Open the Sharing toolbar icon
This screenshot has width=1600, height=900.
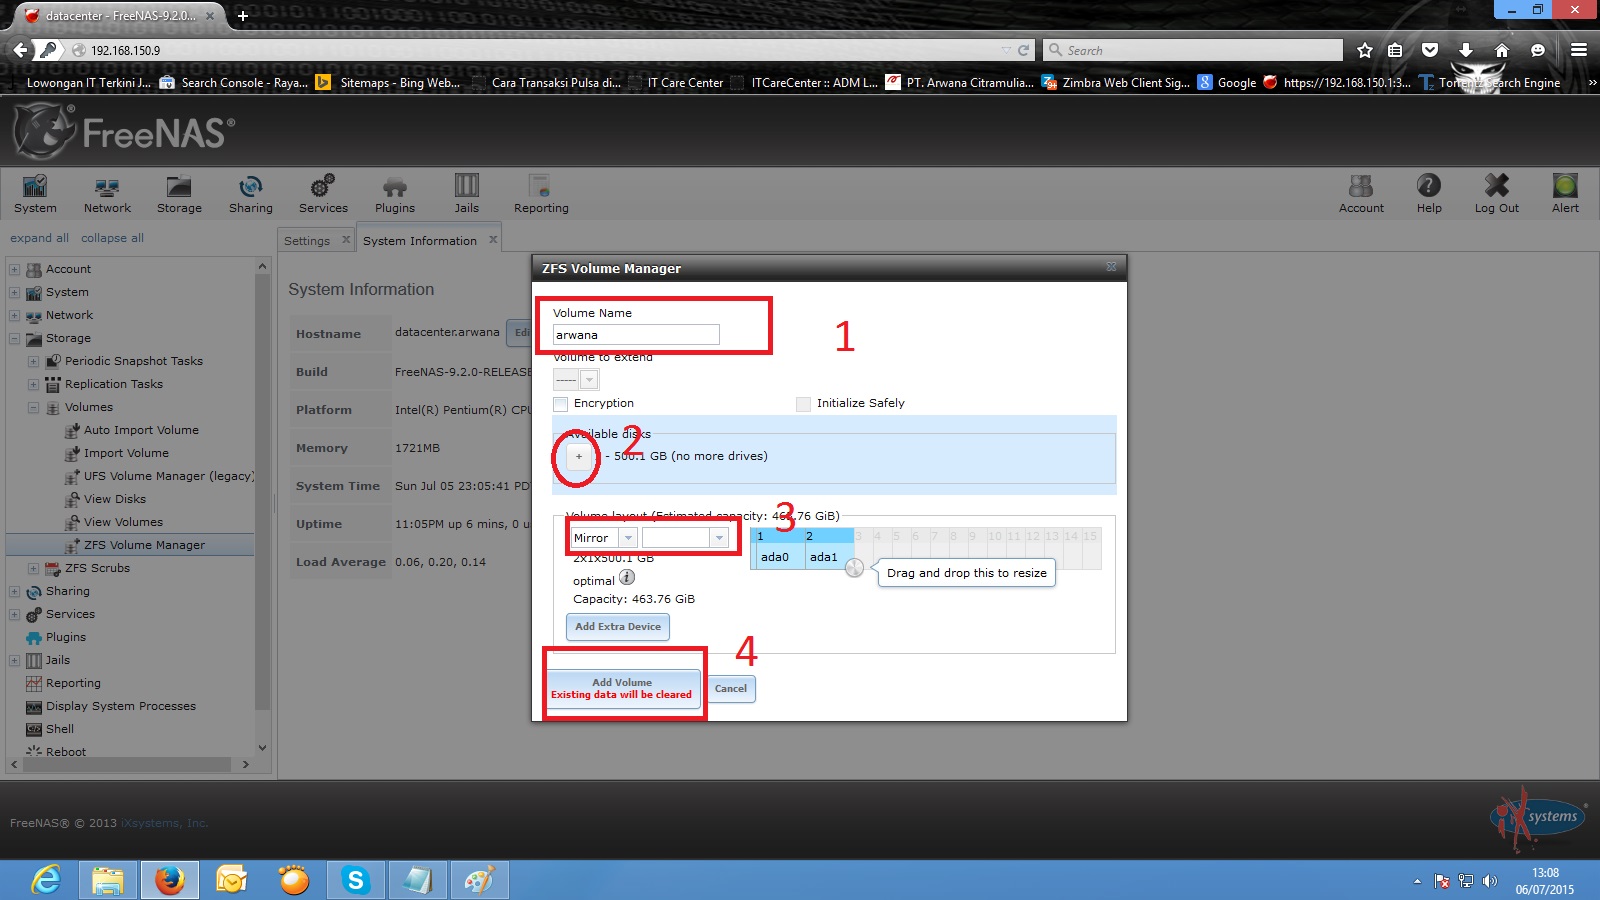pyautogui.click(x=250, y=194)
